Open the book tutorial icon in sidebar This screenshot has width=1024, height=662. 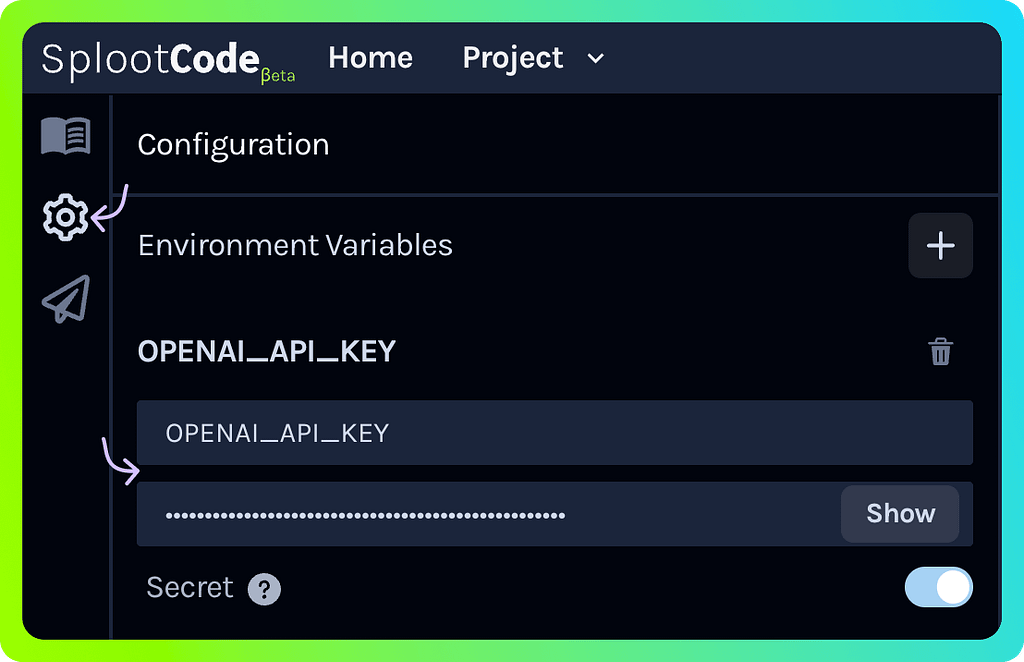pos(66,136)
